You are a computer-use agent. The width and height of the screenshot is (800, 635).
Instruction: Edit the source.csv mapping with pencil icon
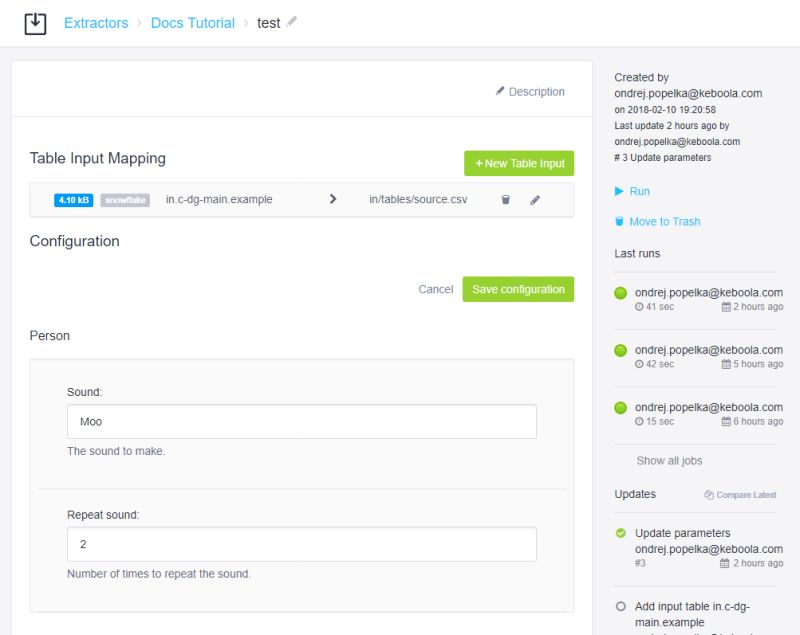click(x=536, y=199)
